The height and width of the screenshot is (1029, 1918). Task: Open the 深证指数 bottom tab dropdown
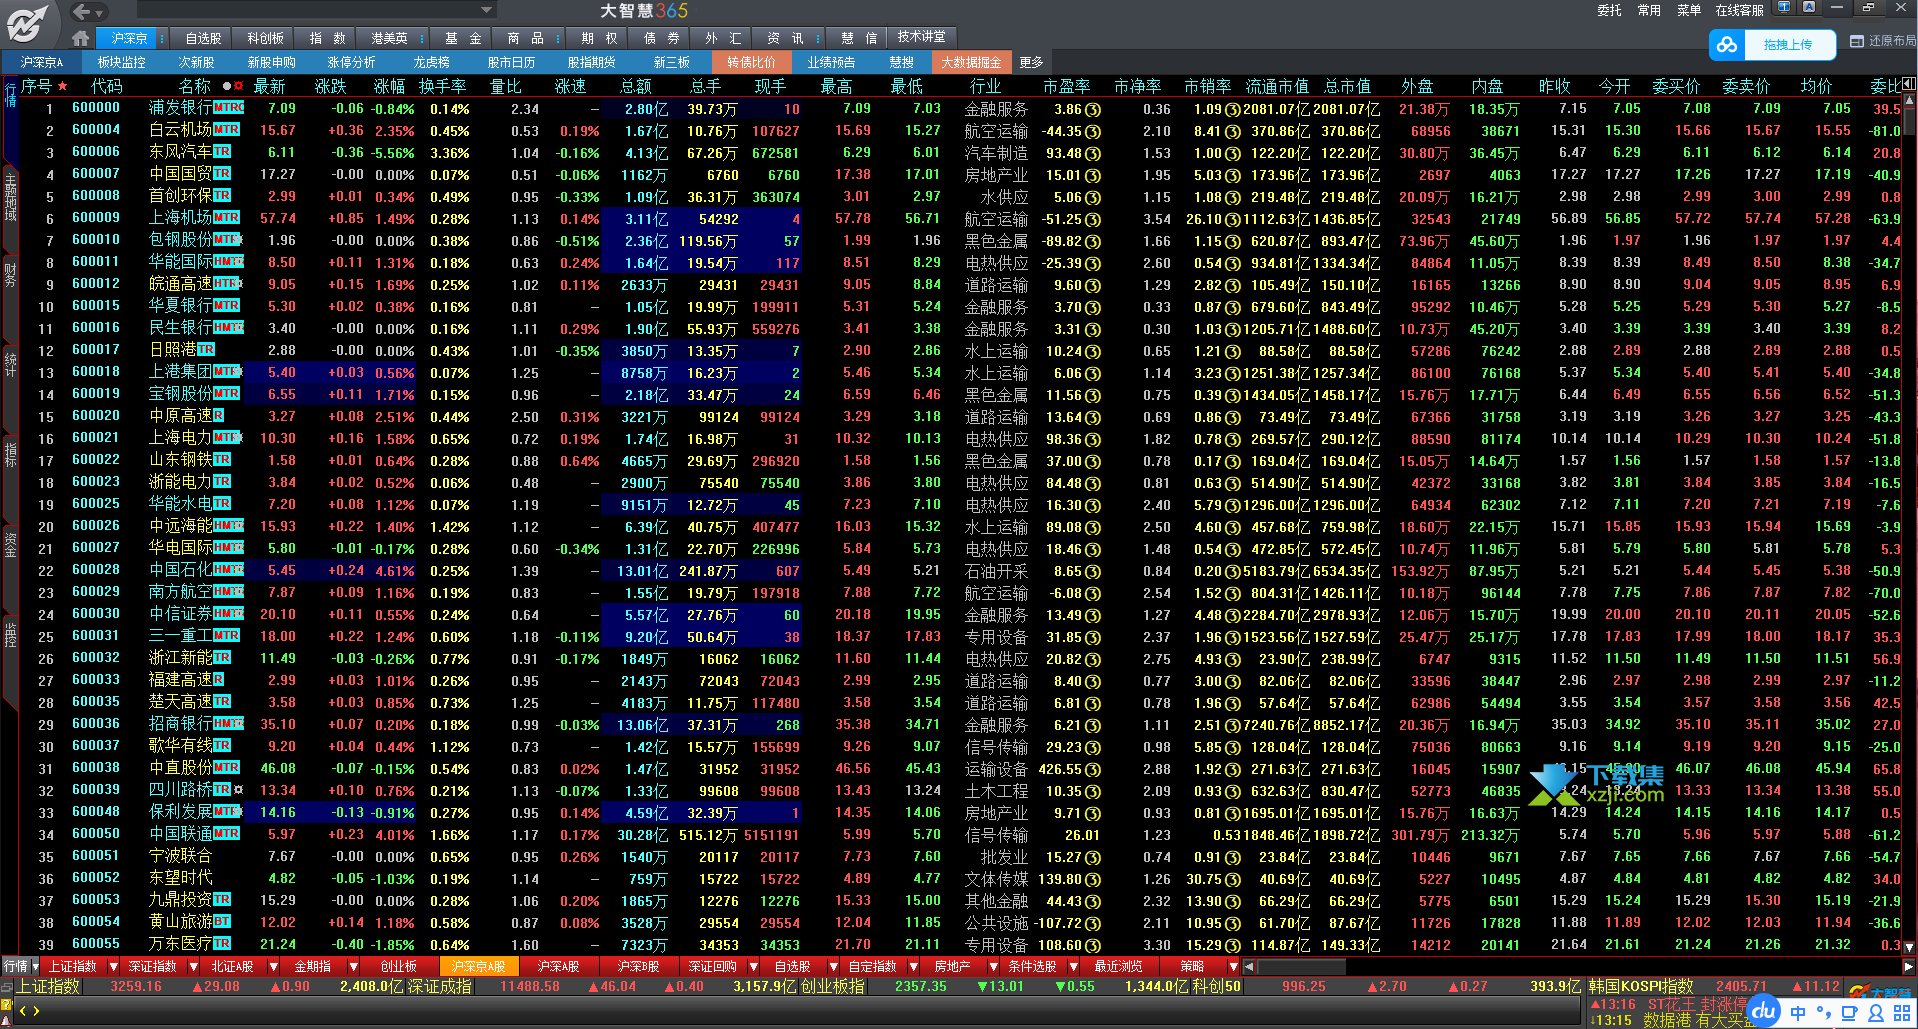(x=192, y=966)
